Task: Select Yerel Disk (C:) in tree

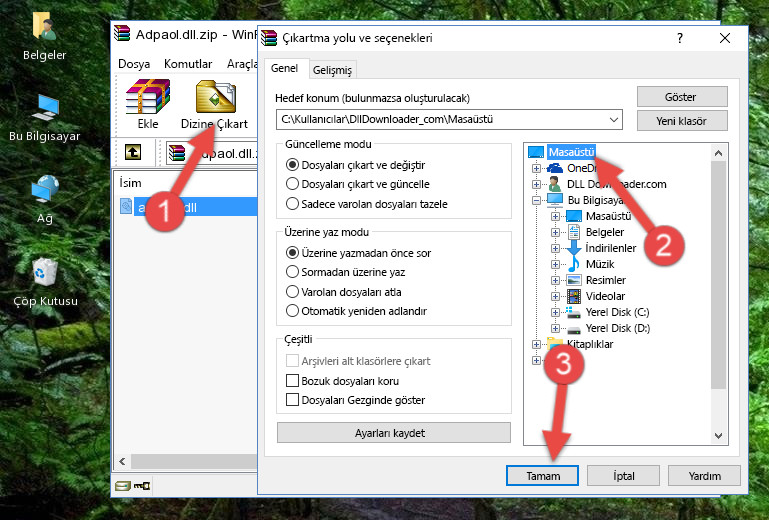Action: 617,312
